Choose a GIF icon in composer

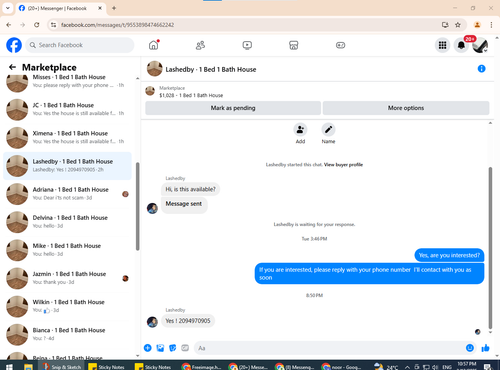point(185,348)
